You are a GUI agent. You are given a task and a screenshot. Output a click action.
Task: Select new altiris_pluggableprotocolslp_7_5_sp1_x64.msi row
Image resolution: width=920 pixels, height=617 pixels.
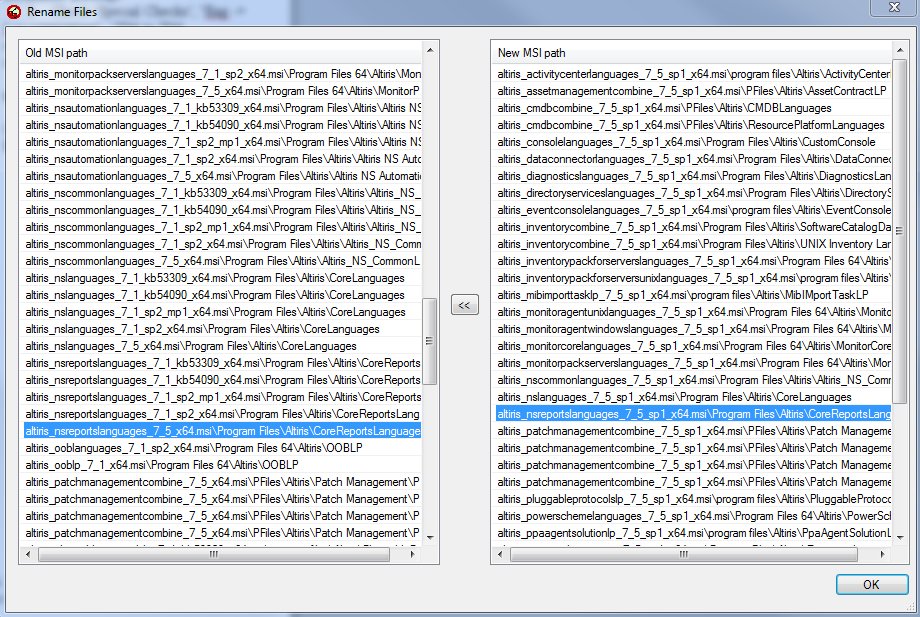pos(694,499)
